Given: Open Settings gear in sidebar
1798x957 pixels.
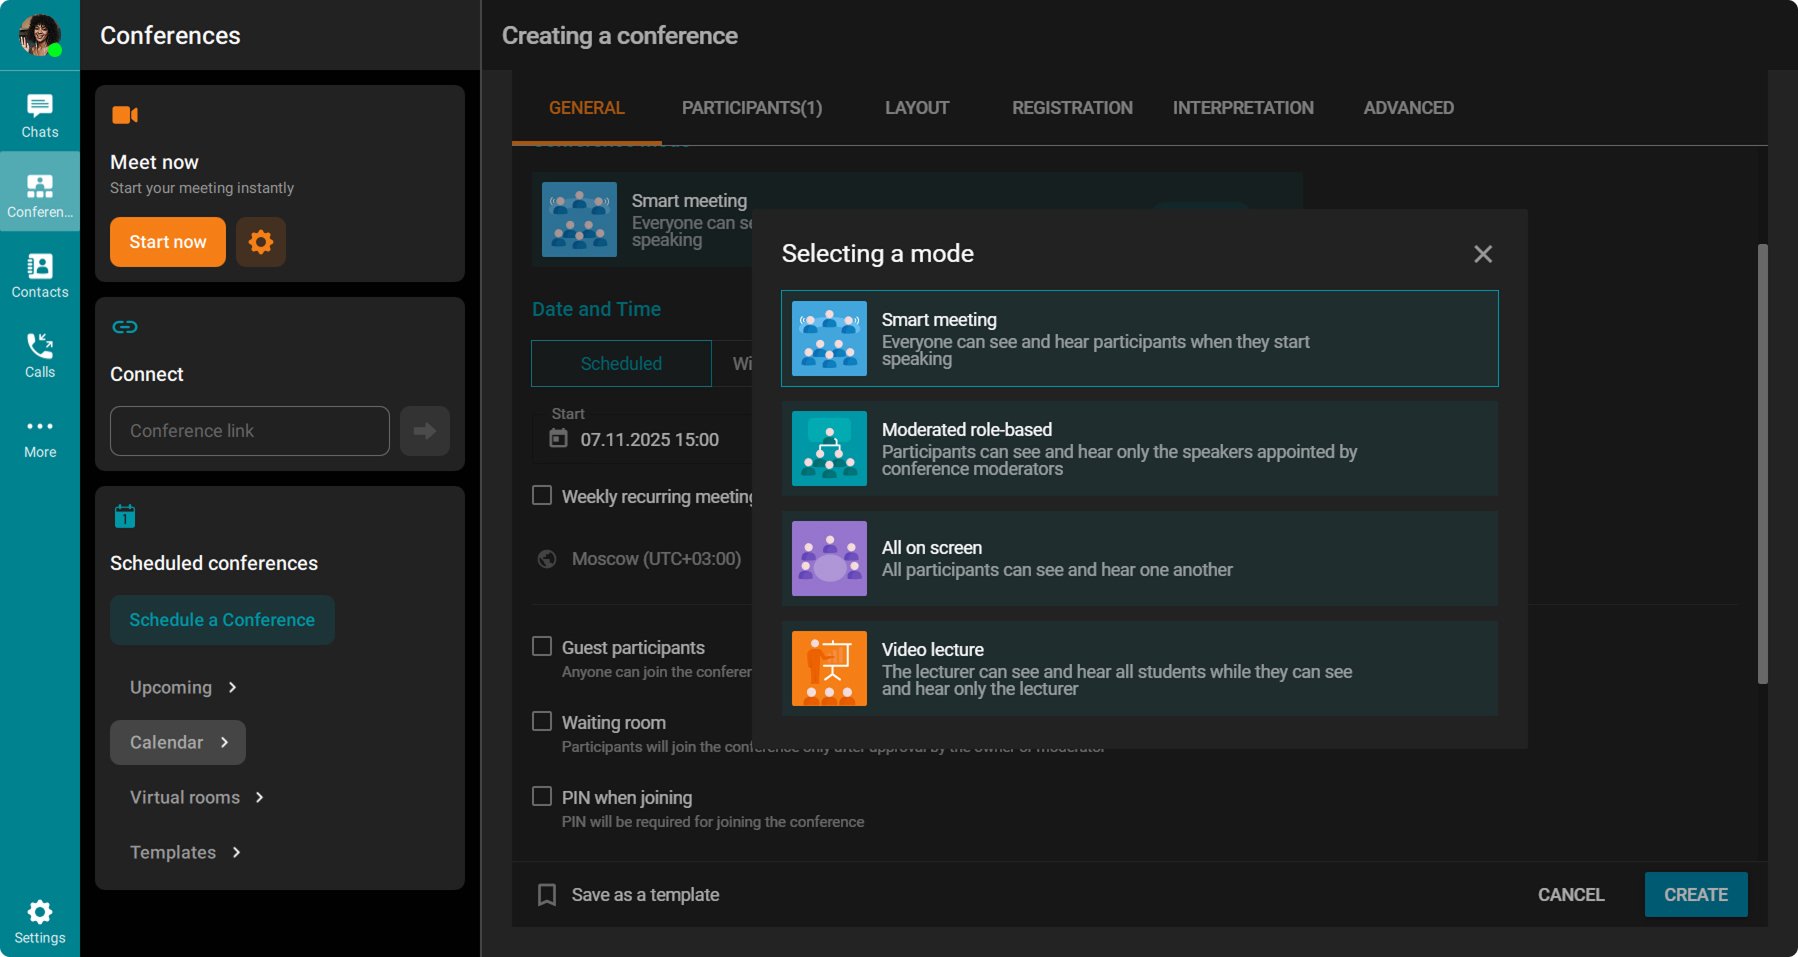Looking at the screenshot, I should (x=40, y=921).
